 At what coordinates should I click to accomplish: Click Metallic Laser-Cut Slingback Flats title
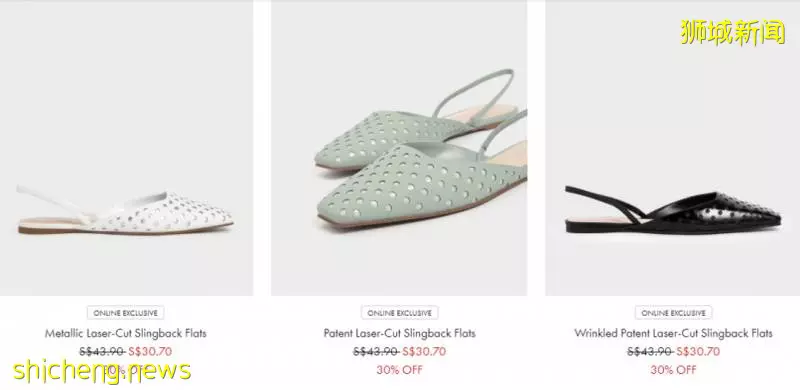tap(126, 333)
